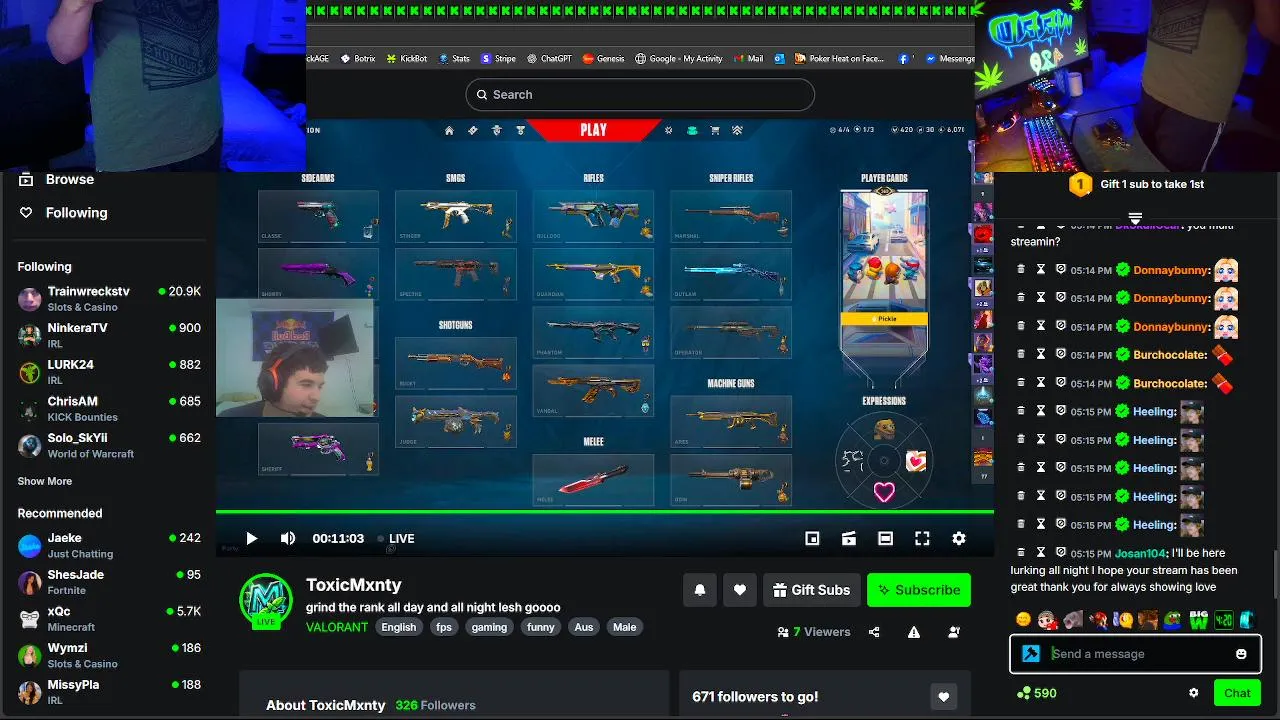Click heart icon on 671 followers goal
The image size is (1280, 720).
tap(943, 696)
